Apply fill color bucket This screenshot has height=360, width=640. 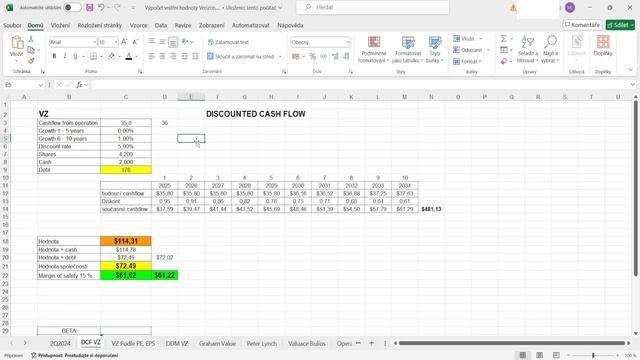[x=112, y=56]
